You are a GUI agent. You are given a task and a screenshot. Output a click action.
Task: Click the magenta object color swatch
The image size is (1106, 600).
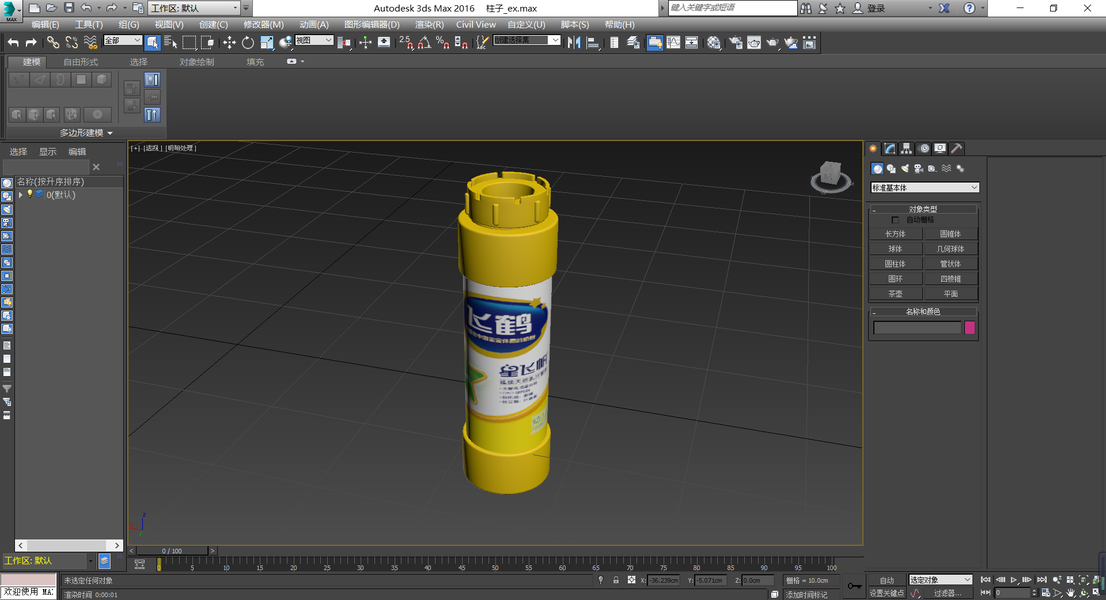click(x=970, y=328)
